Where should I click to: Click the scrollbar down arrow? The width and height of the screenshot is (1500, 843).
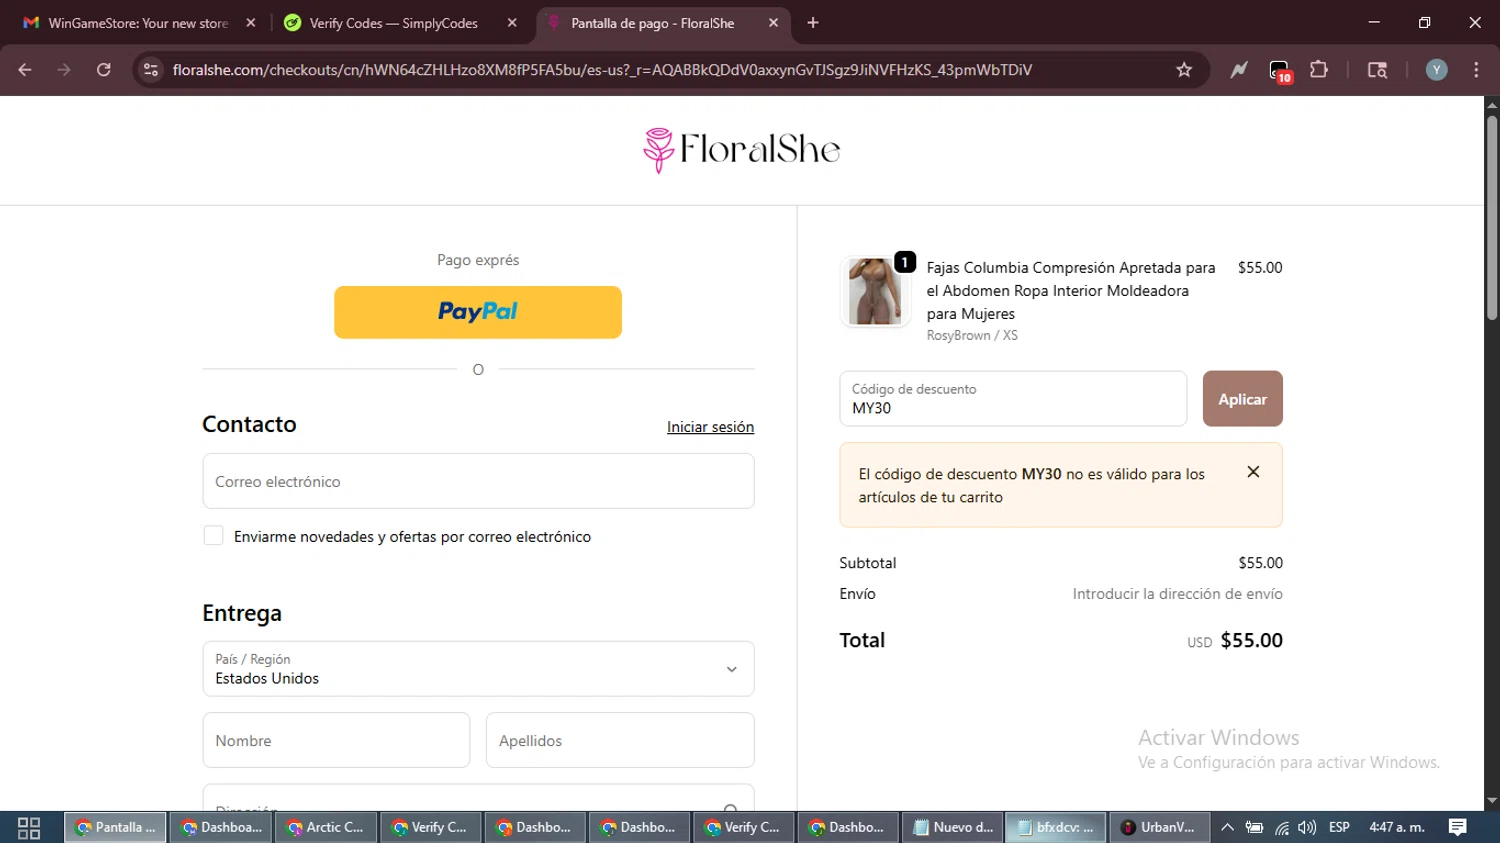(1492, 801)
